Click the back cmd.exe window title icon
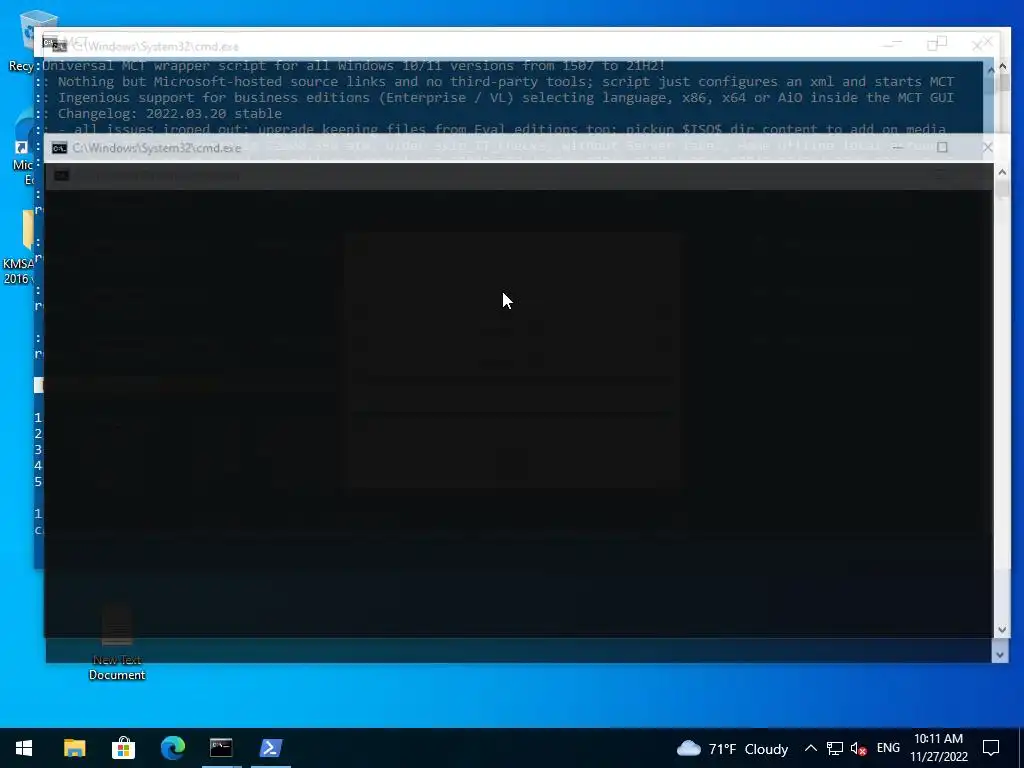Image resolution: width=1024 pixels, height=768 pixels. coord(57,45)
